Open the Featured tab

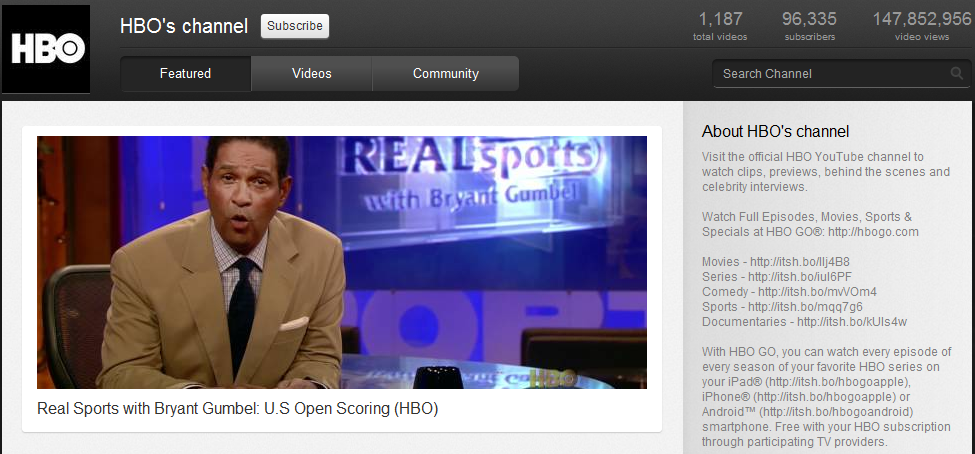click(x=185, y=73)
